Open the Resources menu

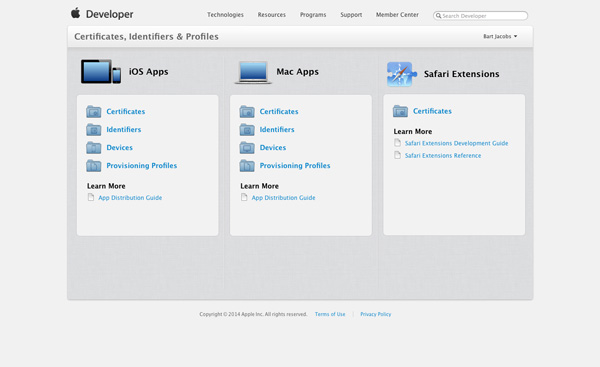(x=272, y=15)
